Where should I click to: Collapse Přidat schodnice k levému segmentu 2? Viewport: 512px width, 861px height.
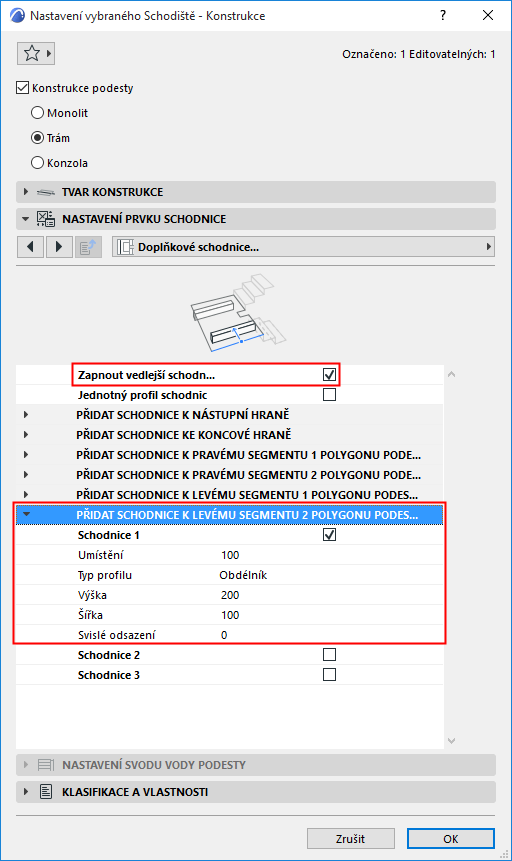click(26, 515)
